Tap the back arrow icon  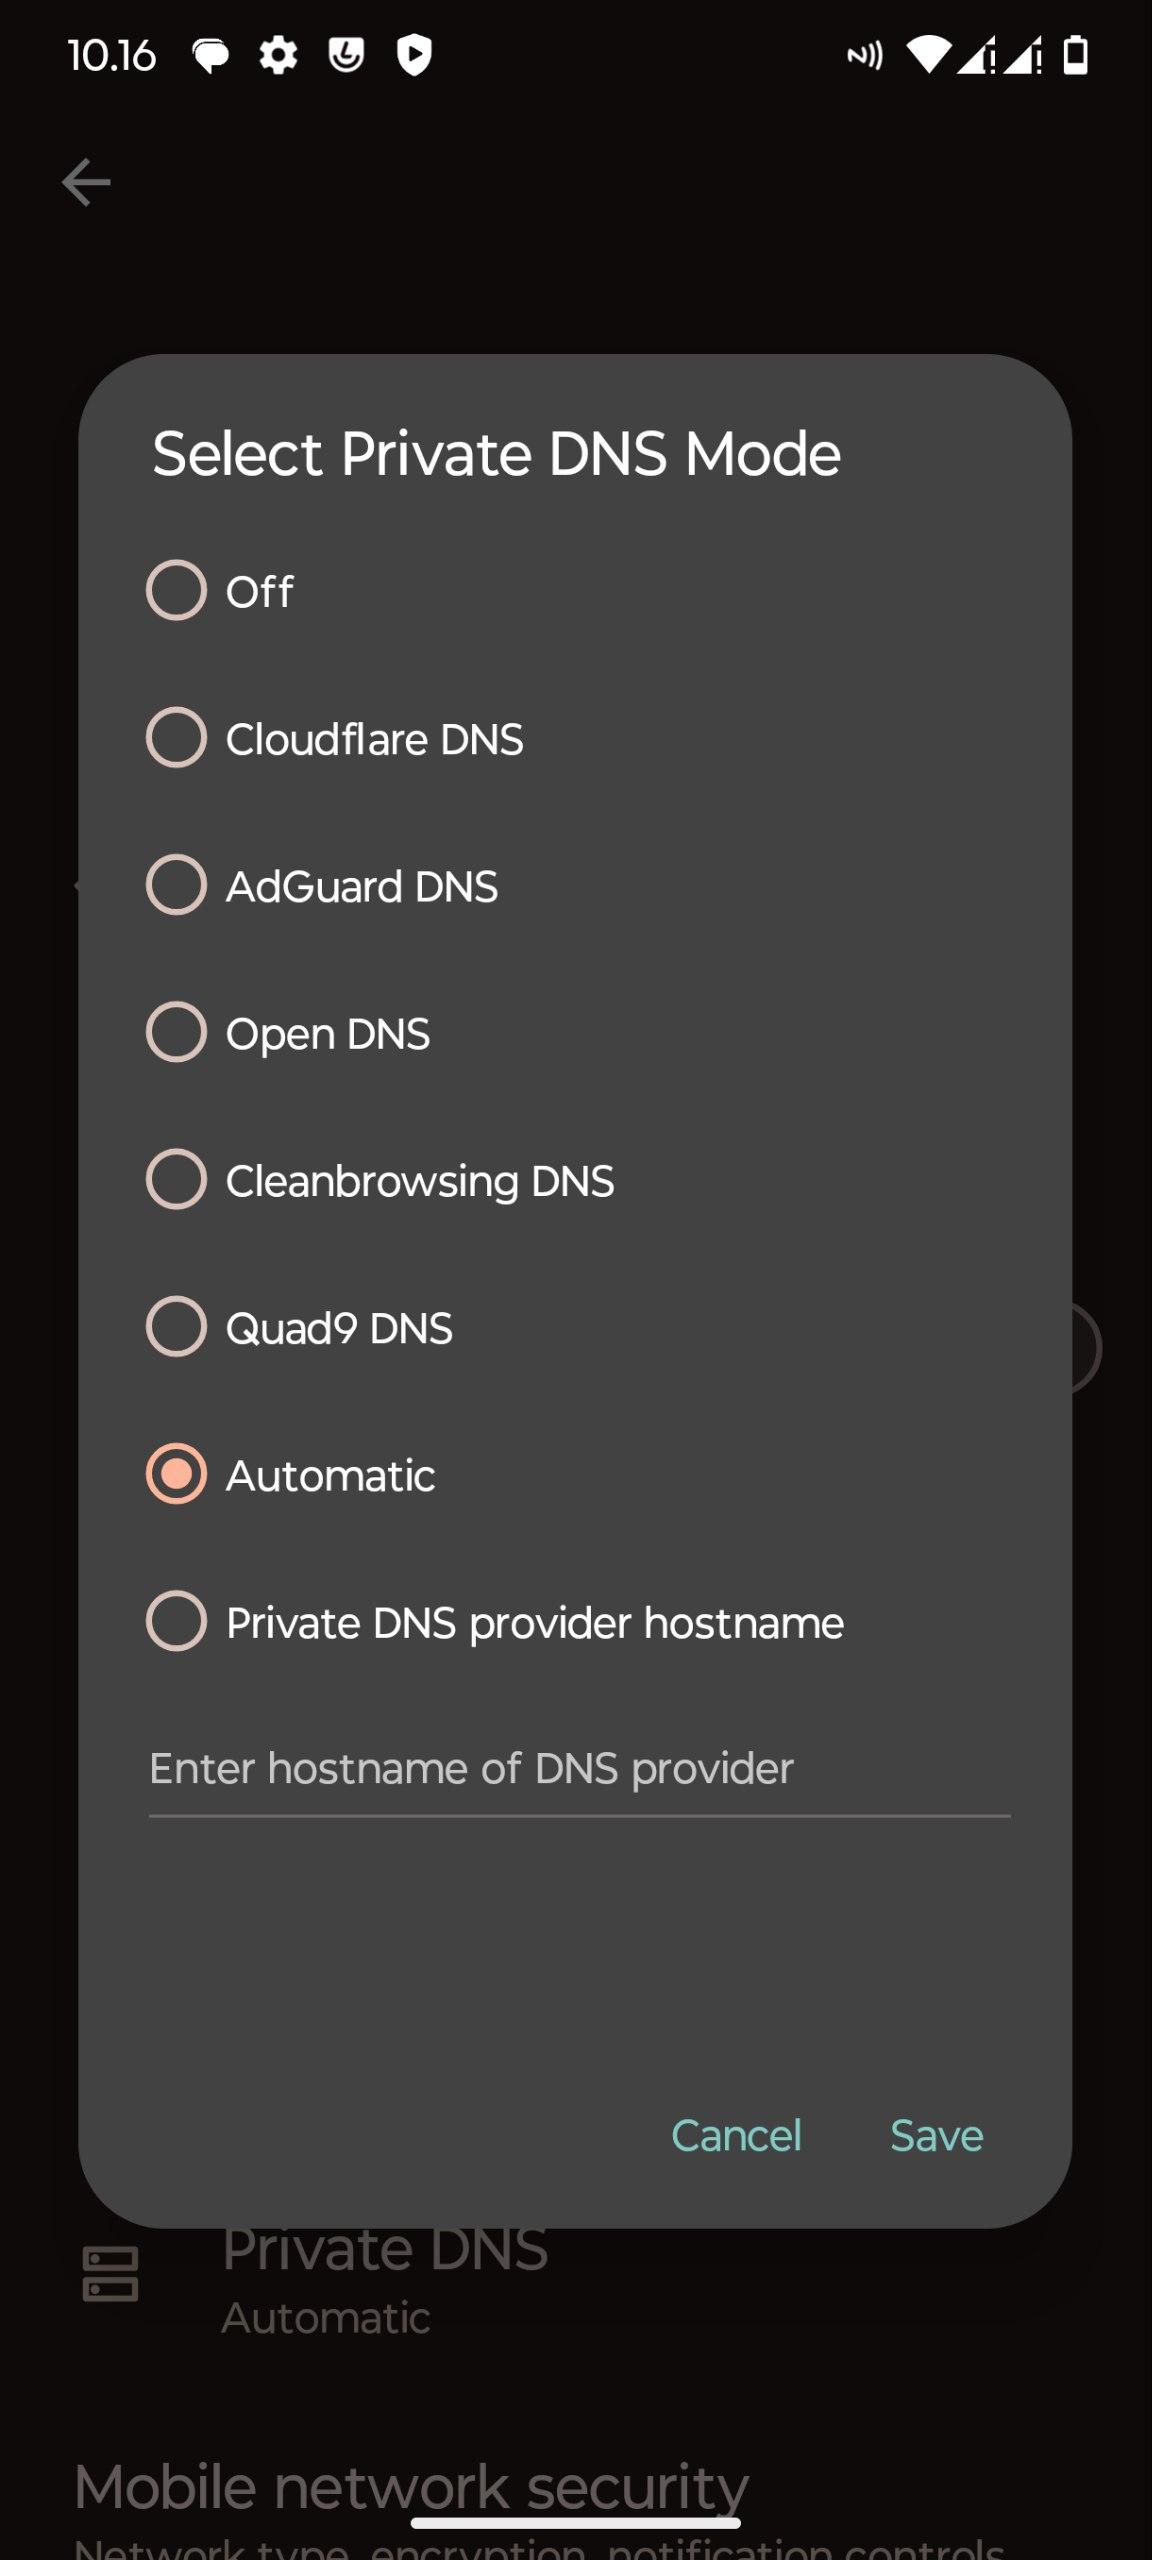tap(86, 182)
